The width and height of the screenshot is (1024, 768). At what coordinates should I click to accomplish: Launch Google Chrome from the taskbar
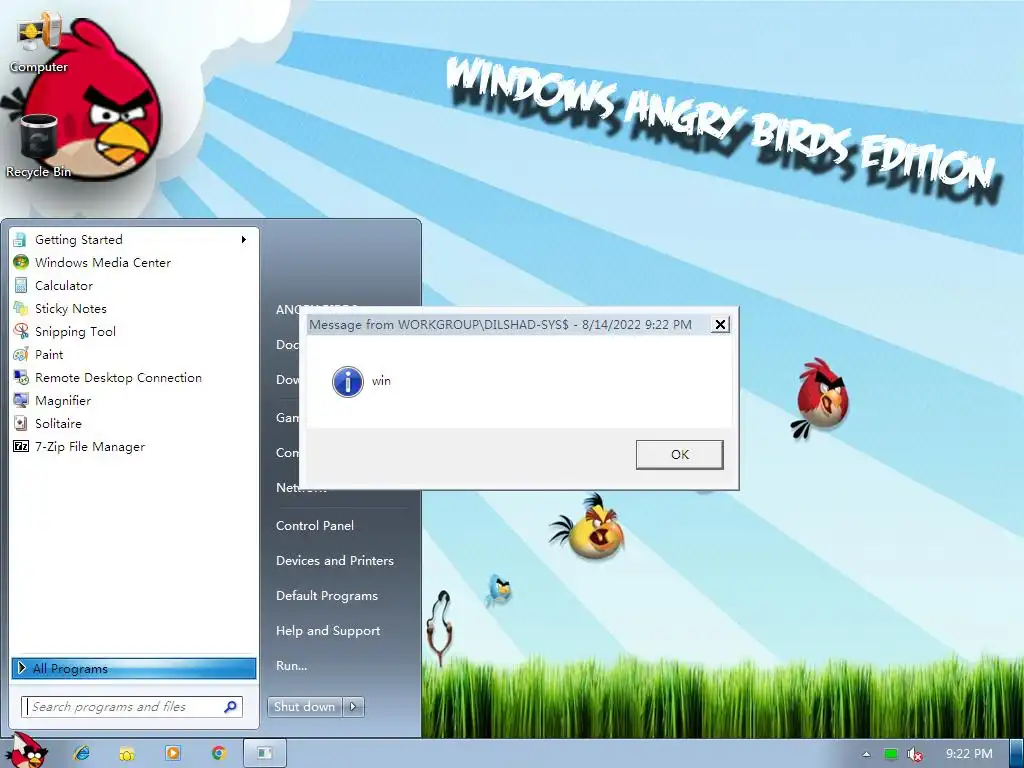click(219, 753)
